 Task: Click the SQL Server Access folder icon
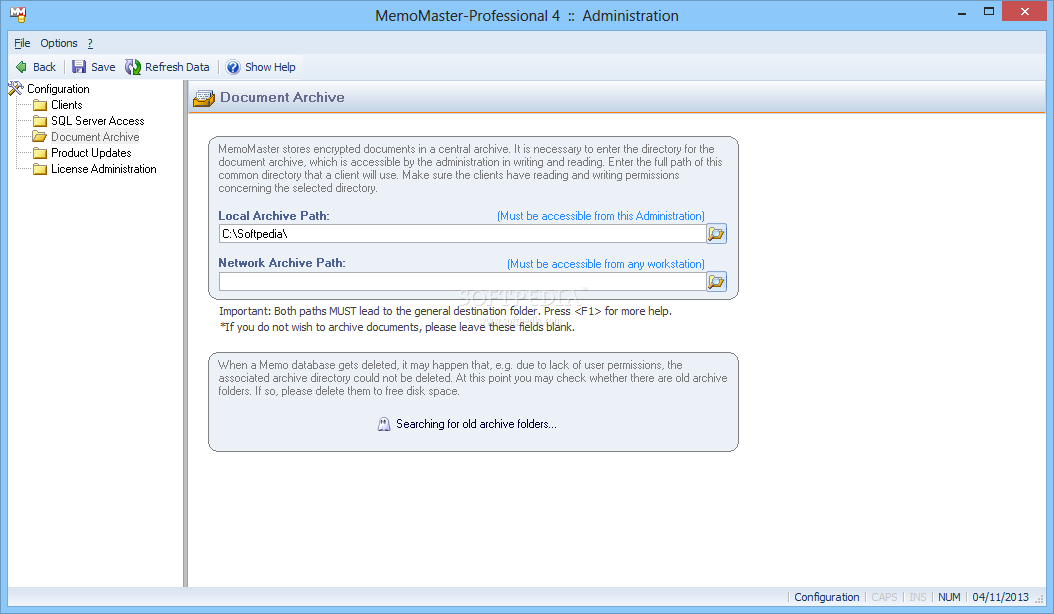pos(40,121)
